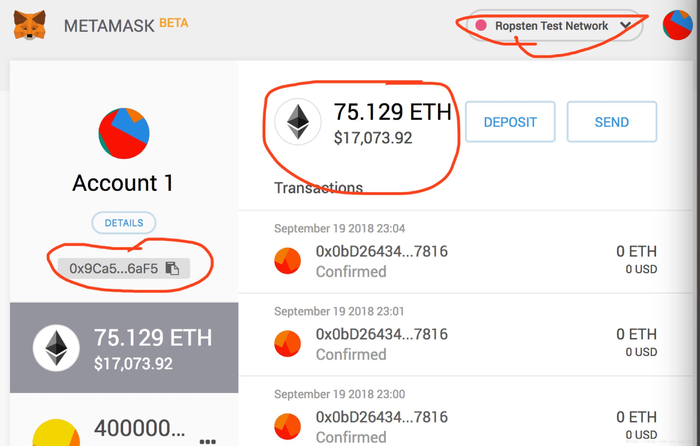Select the 75.129 ETH asset in sidebar
This screenshot has width=700, height=446.
click(x=124, y=348)
